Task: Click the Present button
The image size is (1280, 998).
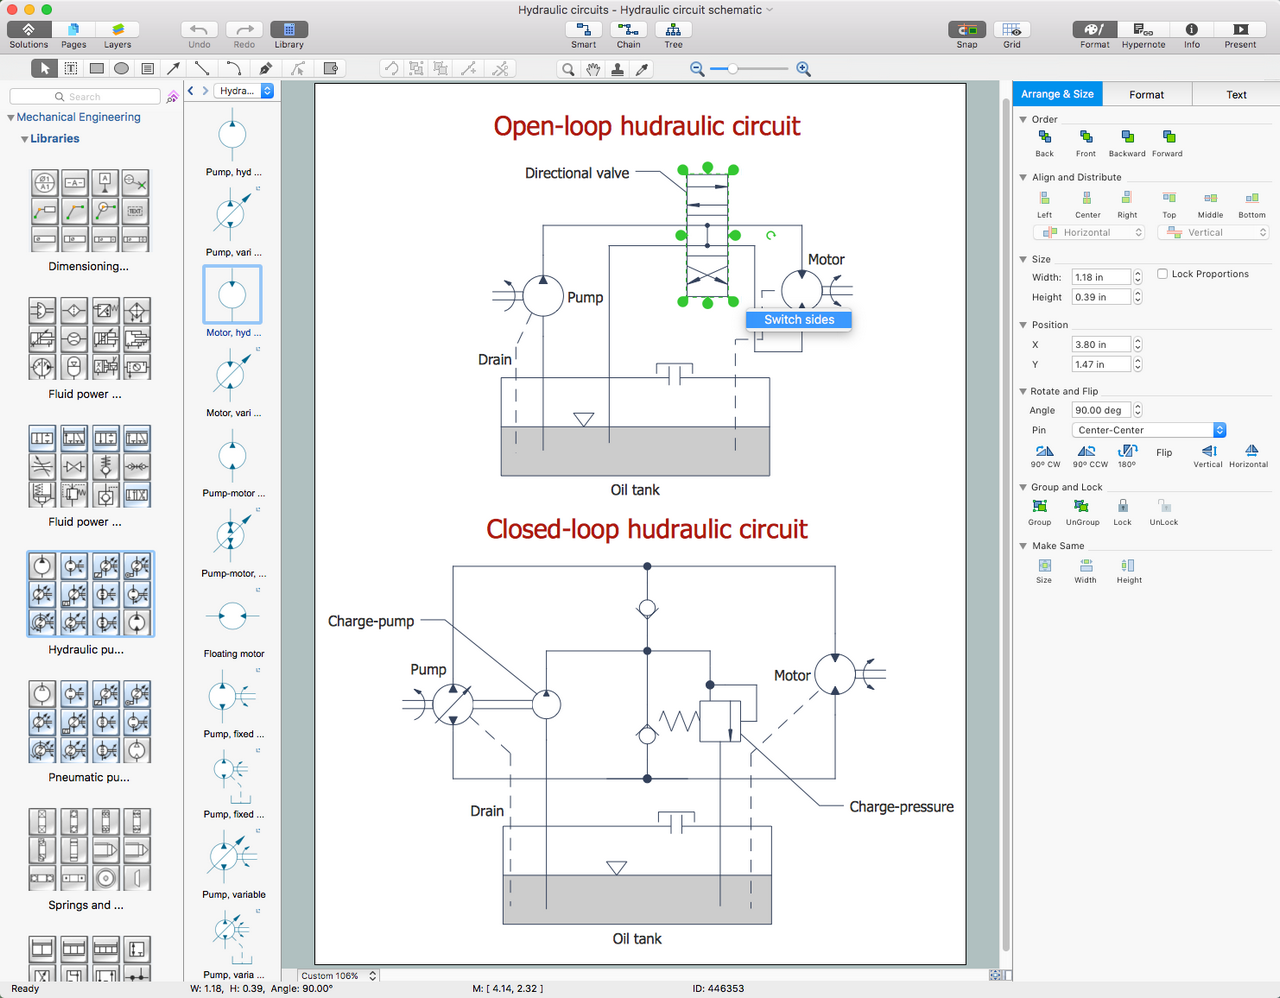Action: 1240,30
